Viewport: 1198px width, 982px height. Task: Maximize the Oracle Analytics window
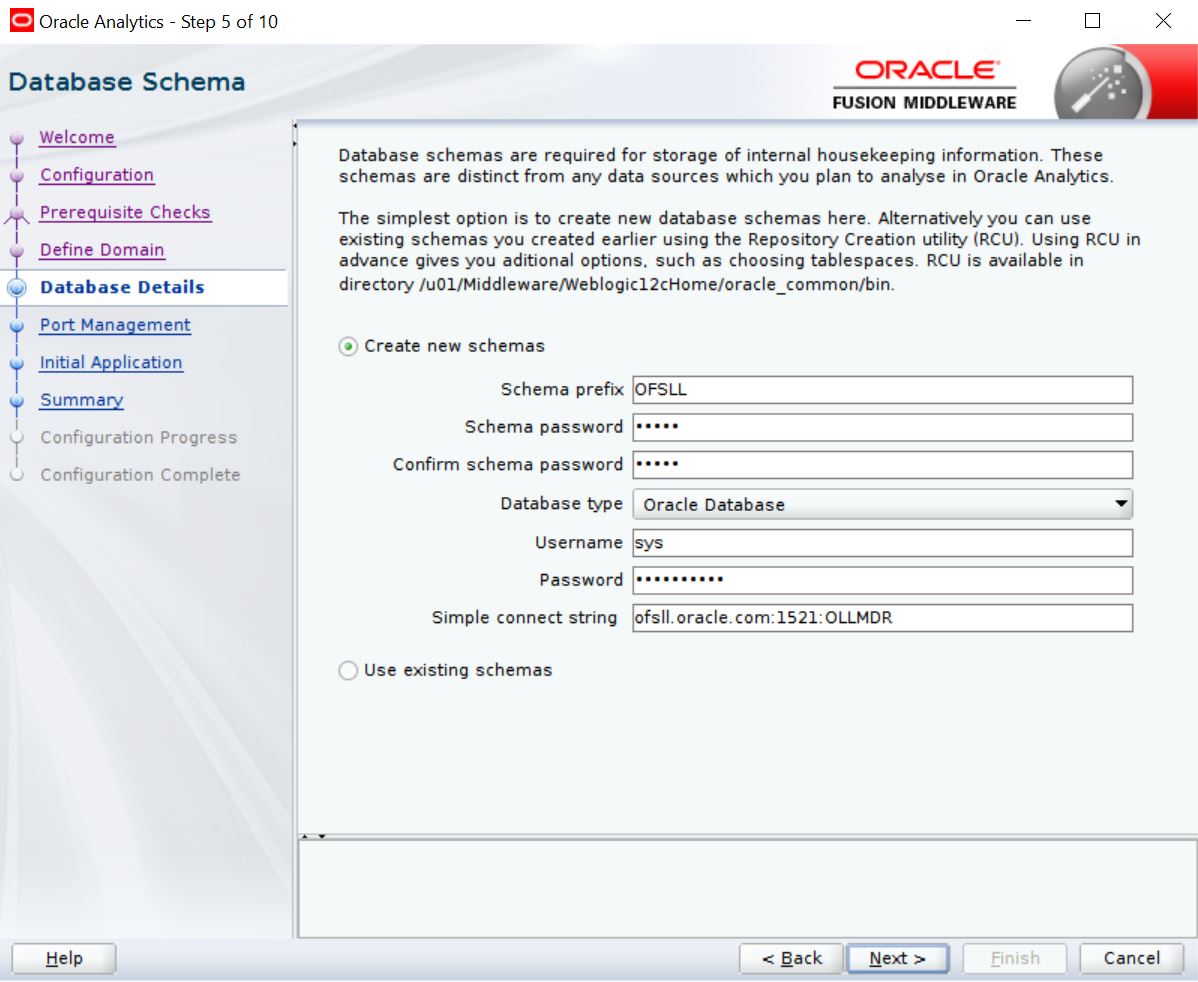1093,21
